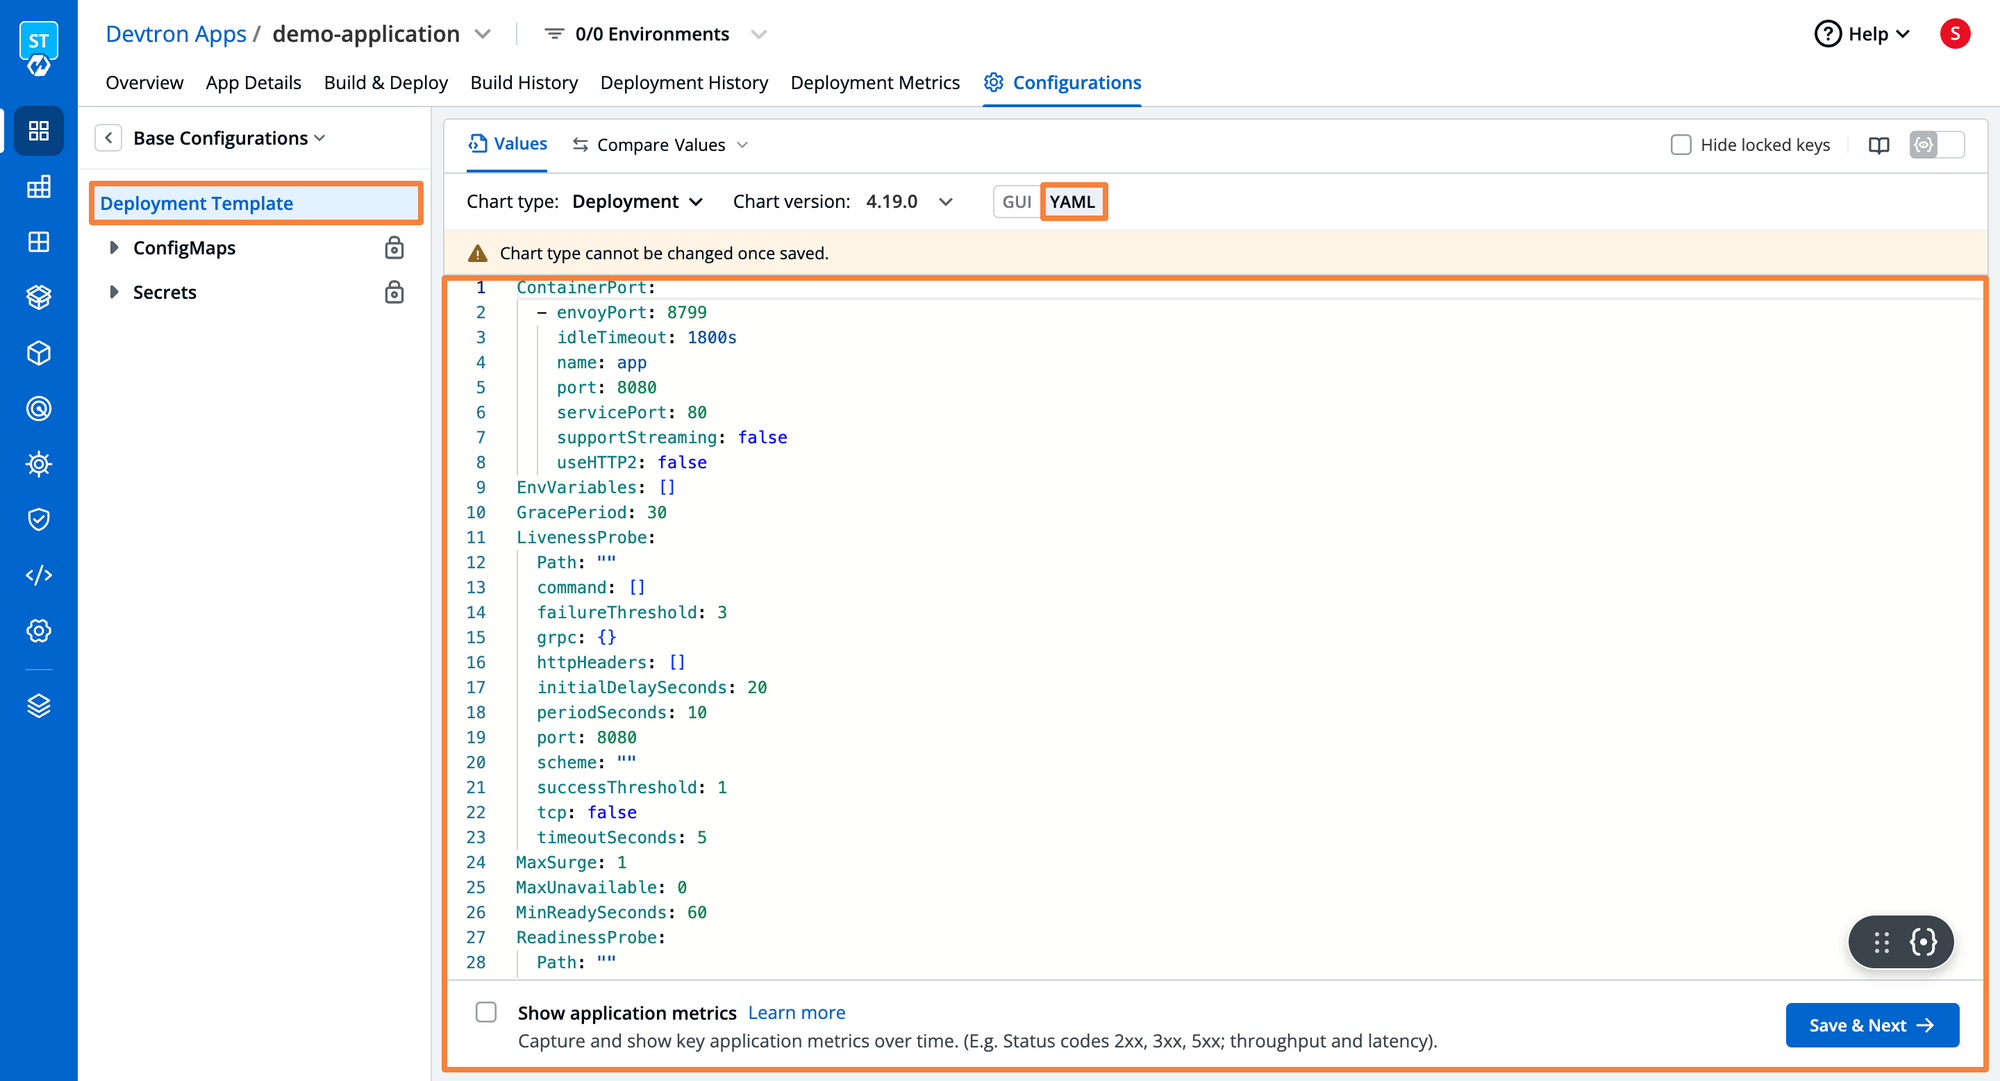Open the demo-application name dropdown
2000x1081 pixels.
click(483, 34)
